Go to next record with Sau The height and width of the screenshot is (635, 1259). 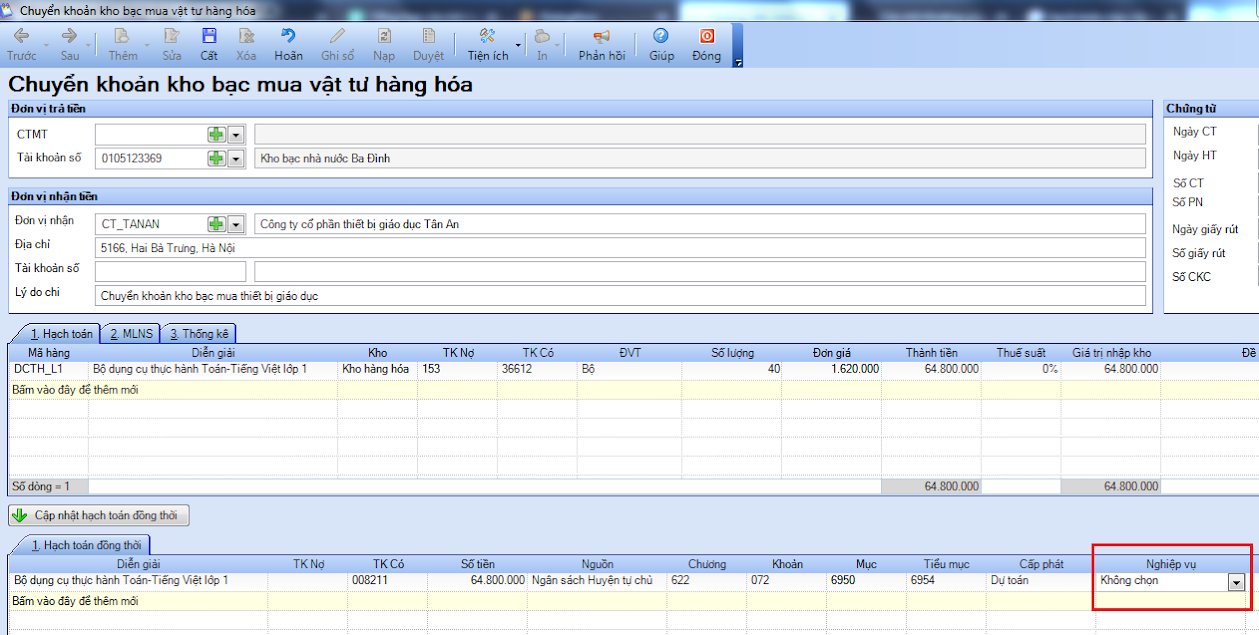click(x=70, y=45)
